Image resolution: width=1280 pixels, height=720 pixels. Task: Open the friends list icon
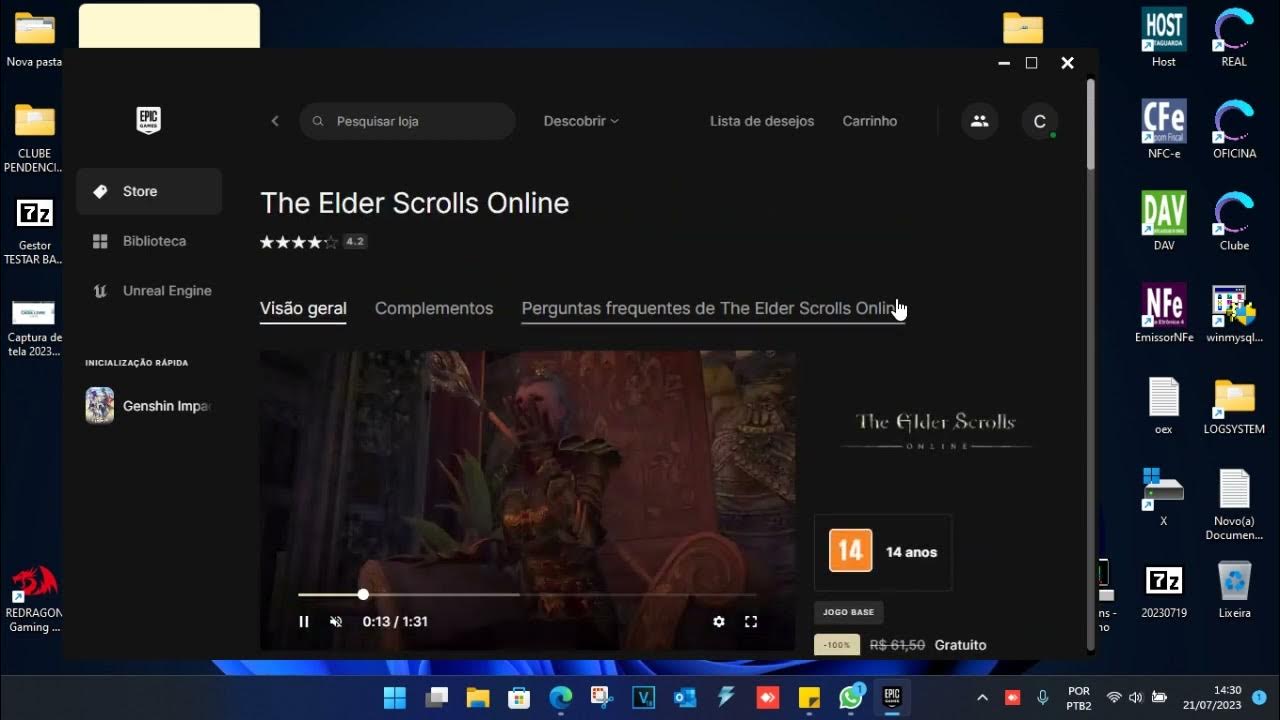coord(979,121)
